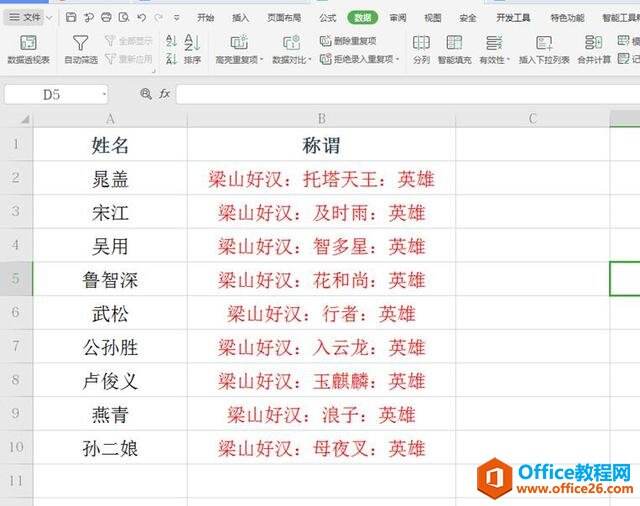Click the zoom magnifier beside fx
The width and height of the screenshot is (640, 506).
pos(146,94)
